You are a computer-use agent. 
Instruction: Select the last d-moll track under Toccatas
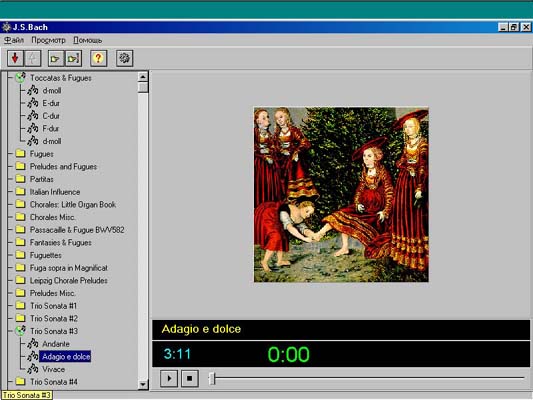pyautogui.click(x=52, y=141)
